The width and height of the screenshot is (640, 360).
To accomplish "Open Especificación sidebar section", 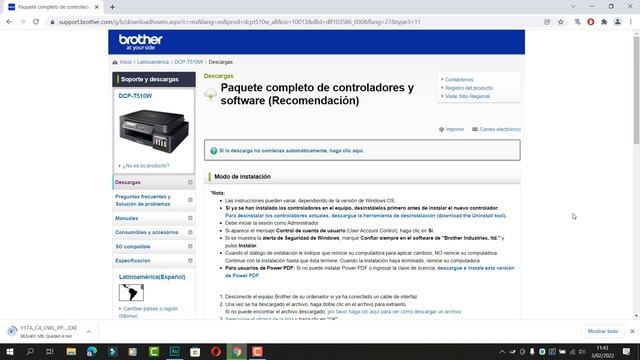I will pyautogui.click(x=154, y=260).
